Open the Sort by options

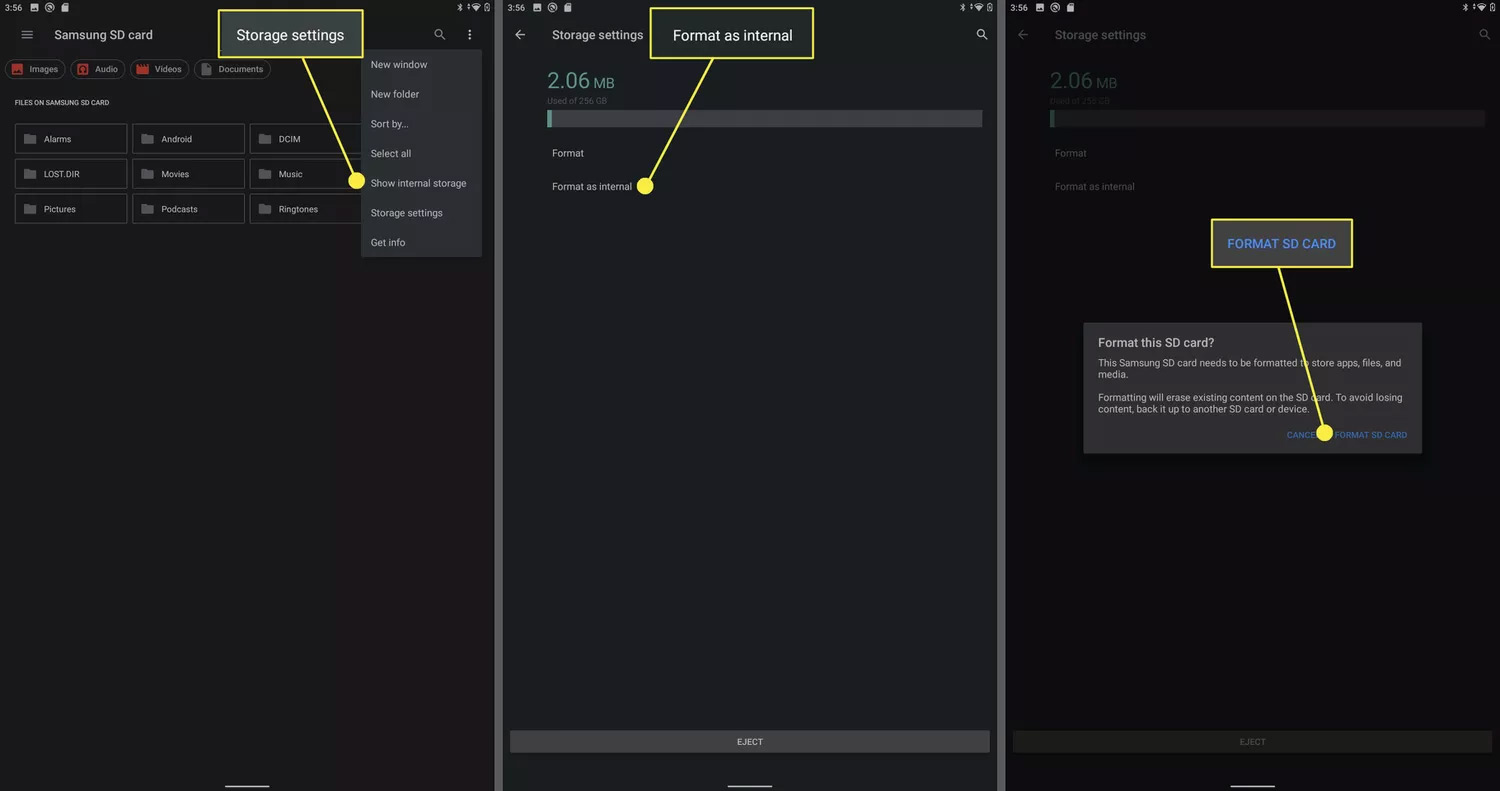click(x=389, y=123)
